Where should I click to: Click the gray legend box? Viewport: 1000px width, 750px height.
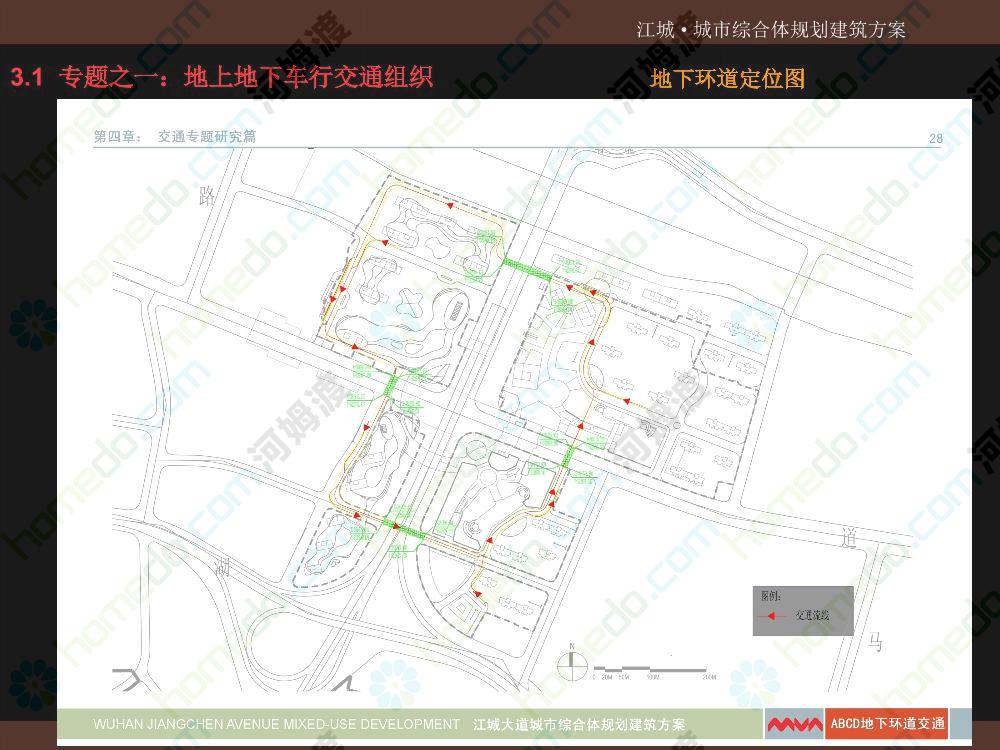(x=803, y=610)
